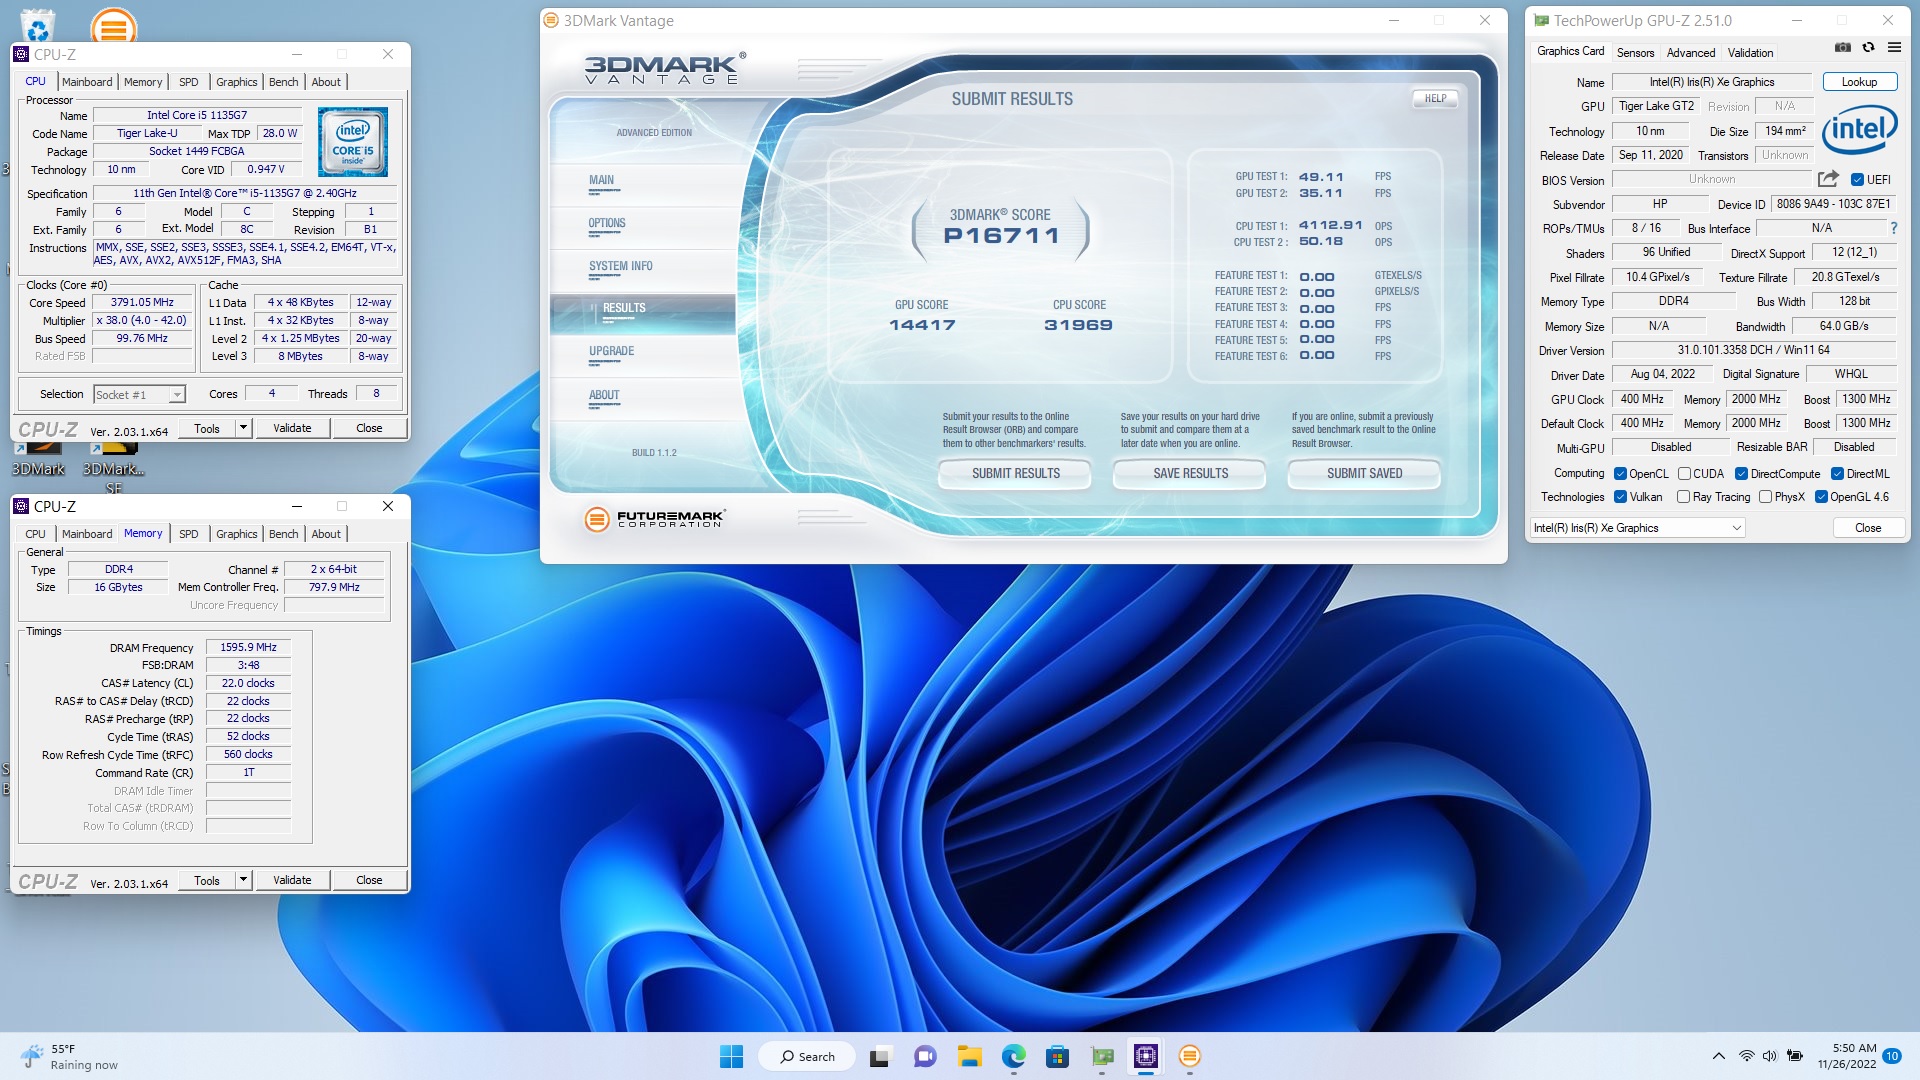Open the Validation tab in GPU-Z
1920x1080 pixels.
[x=1750, y=52]
